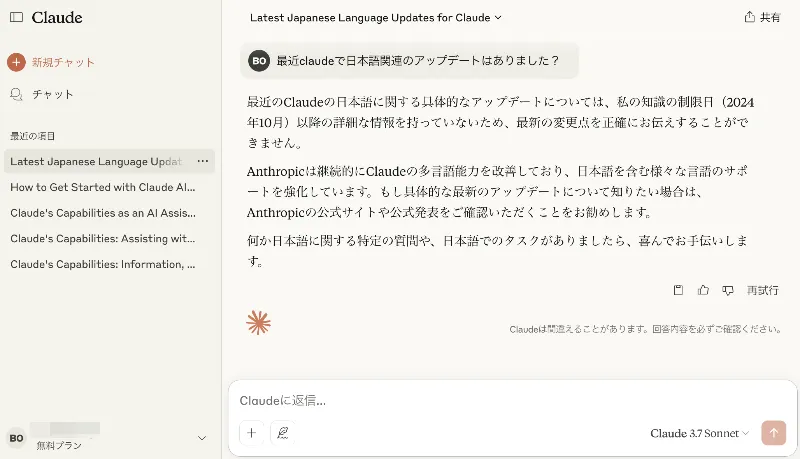Open the writing style selector icon

pos(282,433)
